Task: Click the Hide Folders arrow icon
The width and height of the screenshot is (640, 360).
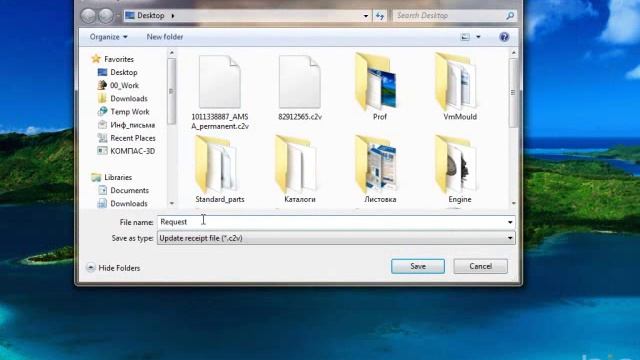Action: [91, 268]
